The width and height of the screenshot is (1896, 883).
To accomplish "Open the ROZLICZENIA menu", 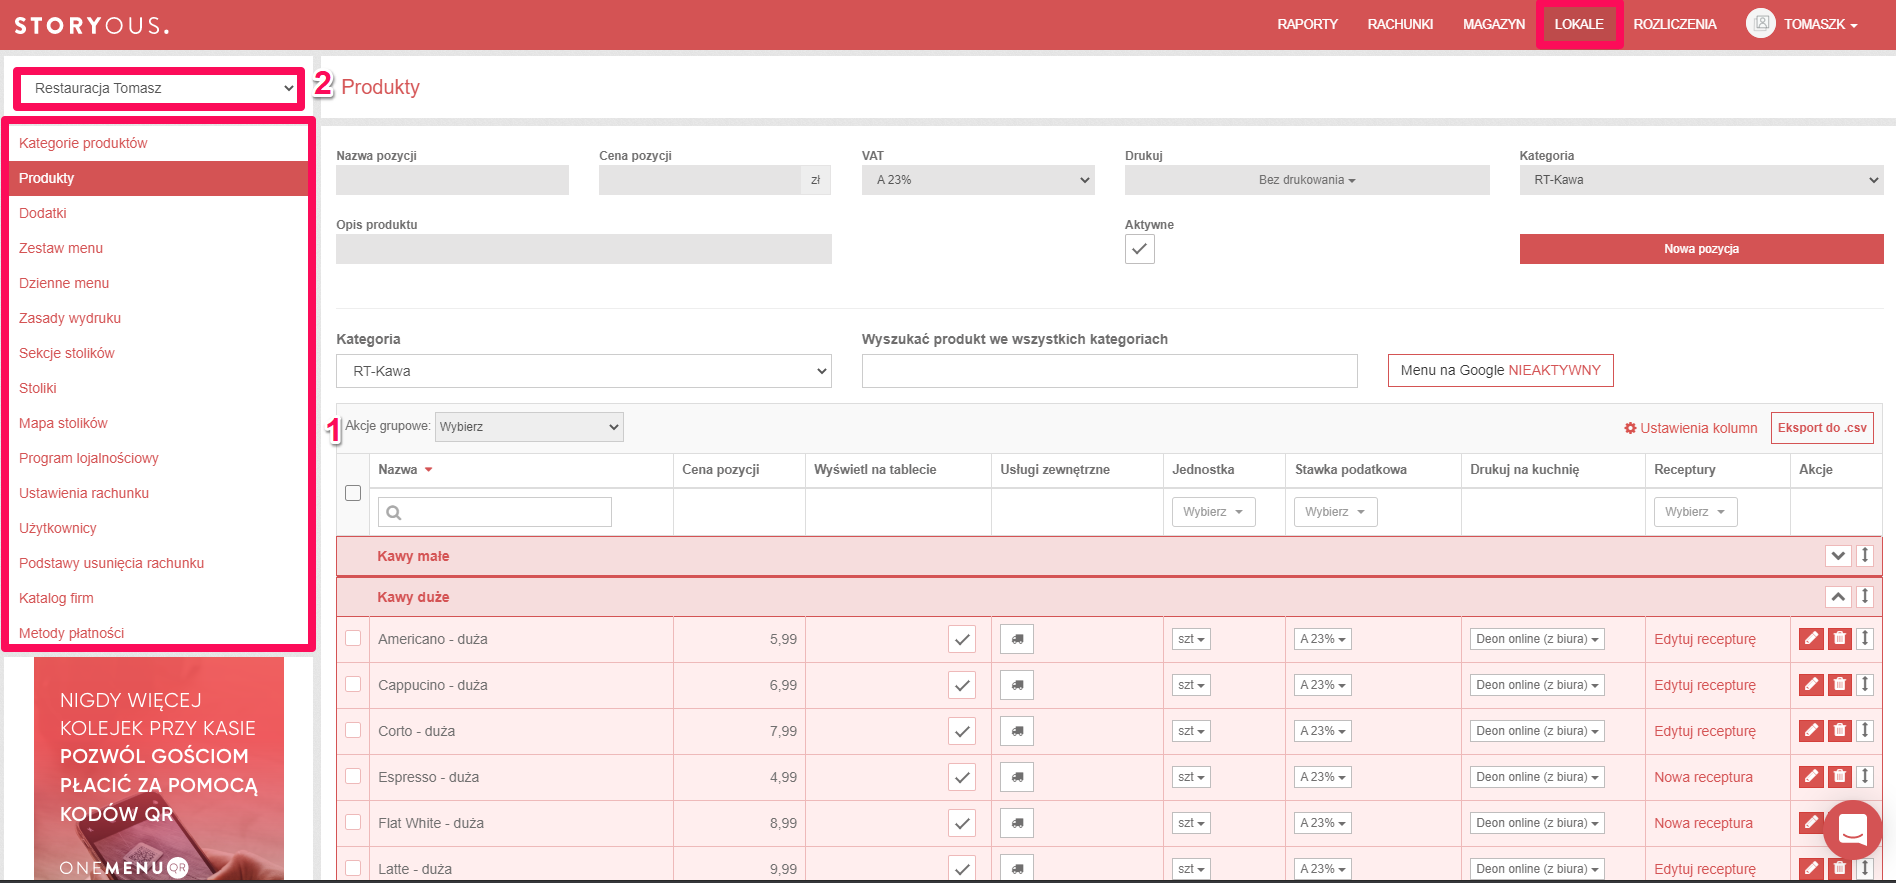I will [x=1675, y=24].
